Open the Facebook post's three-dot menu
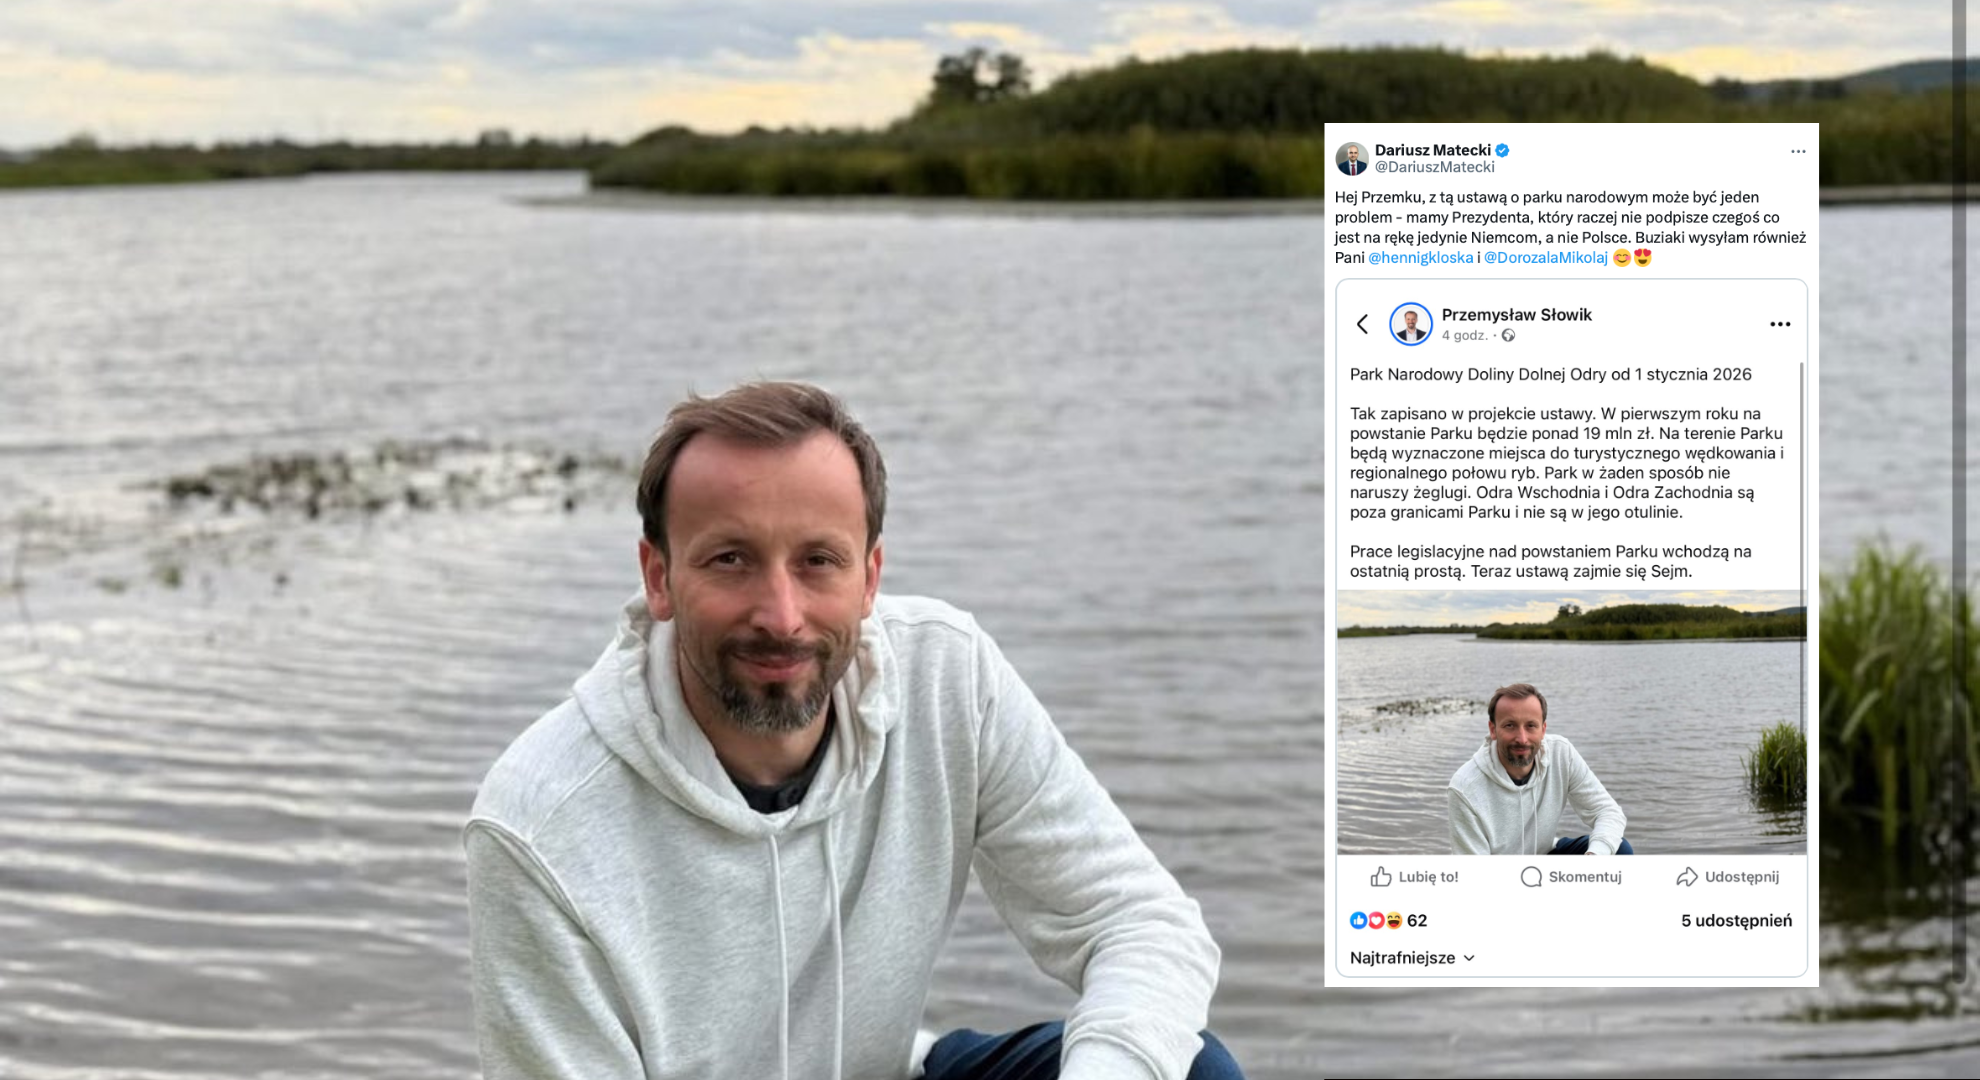 tap(1780, 324)
